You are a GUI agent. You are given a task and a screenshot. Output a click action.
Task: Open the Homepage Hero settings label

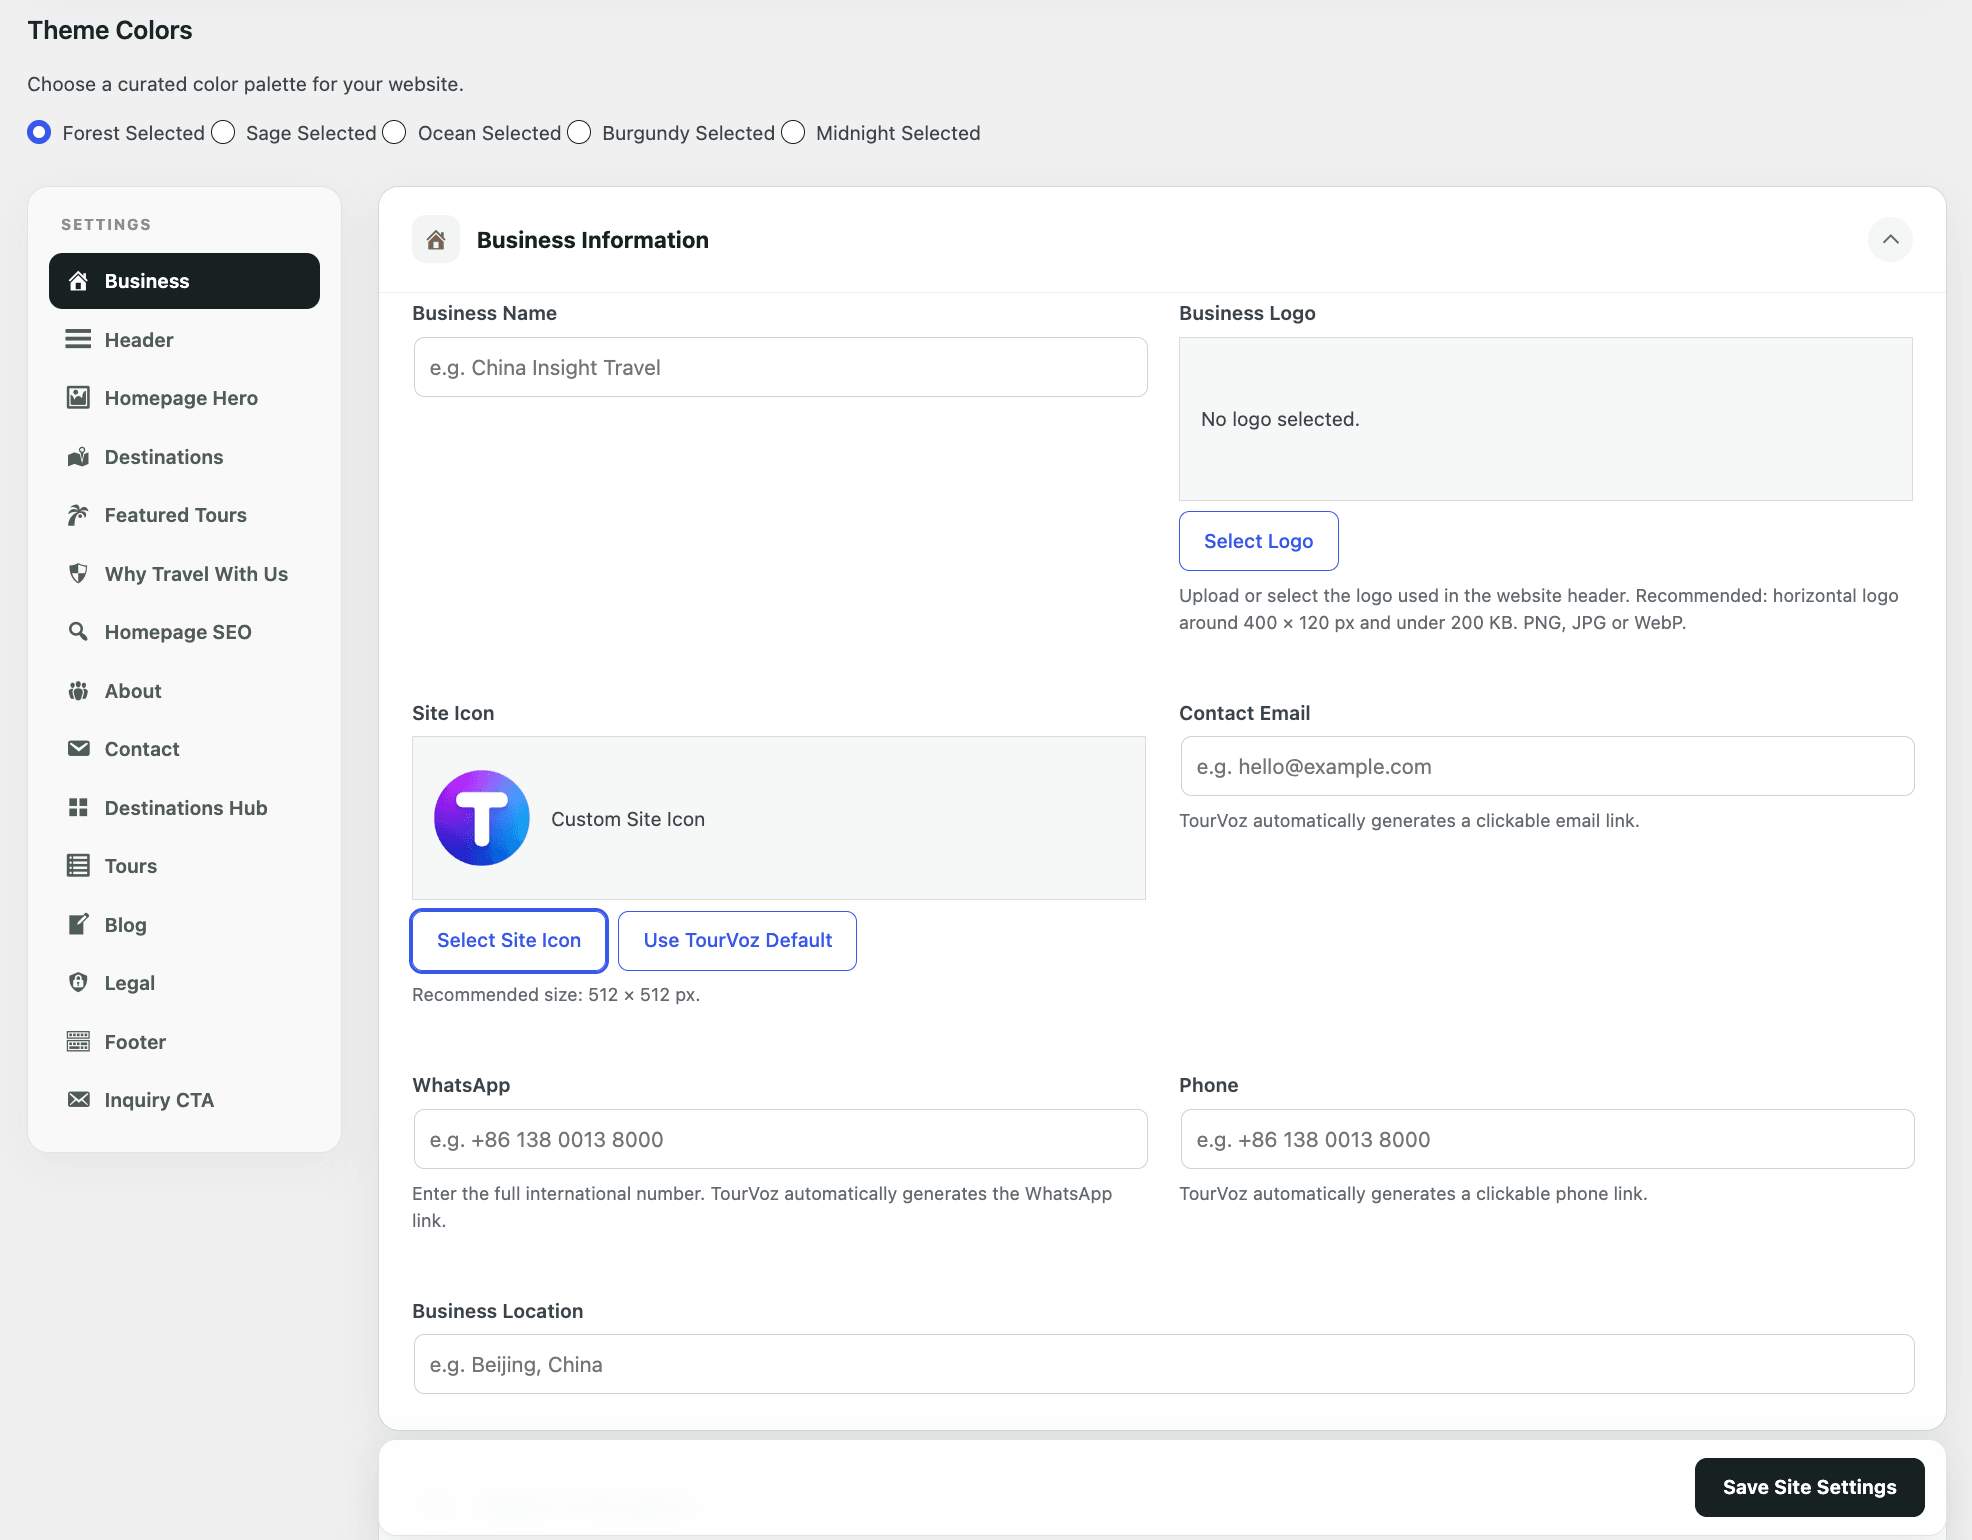click(181, 398)
